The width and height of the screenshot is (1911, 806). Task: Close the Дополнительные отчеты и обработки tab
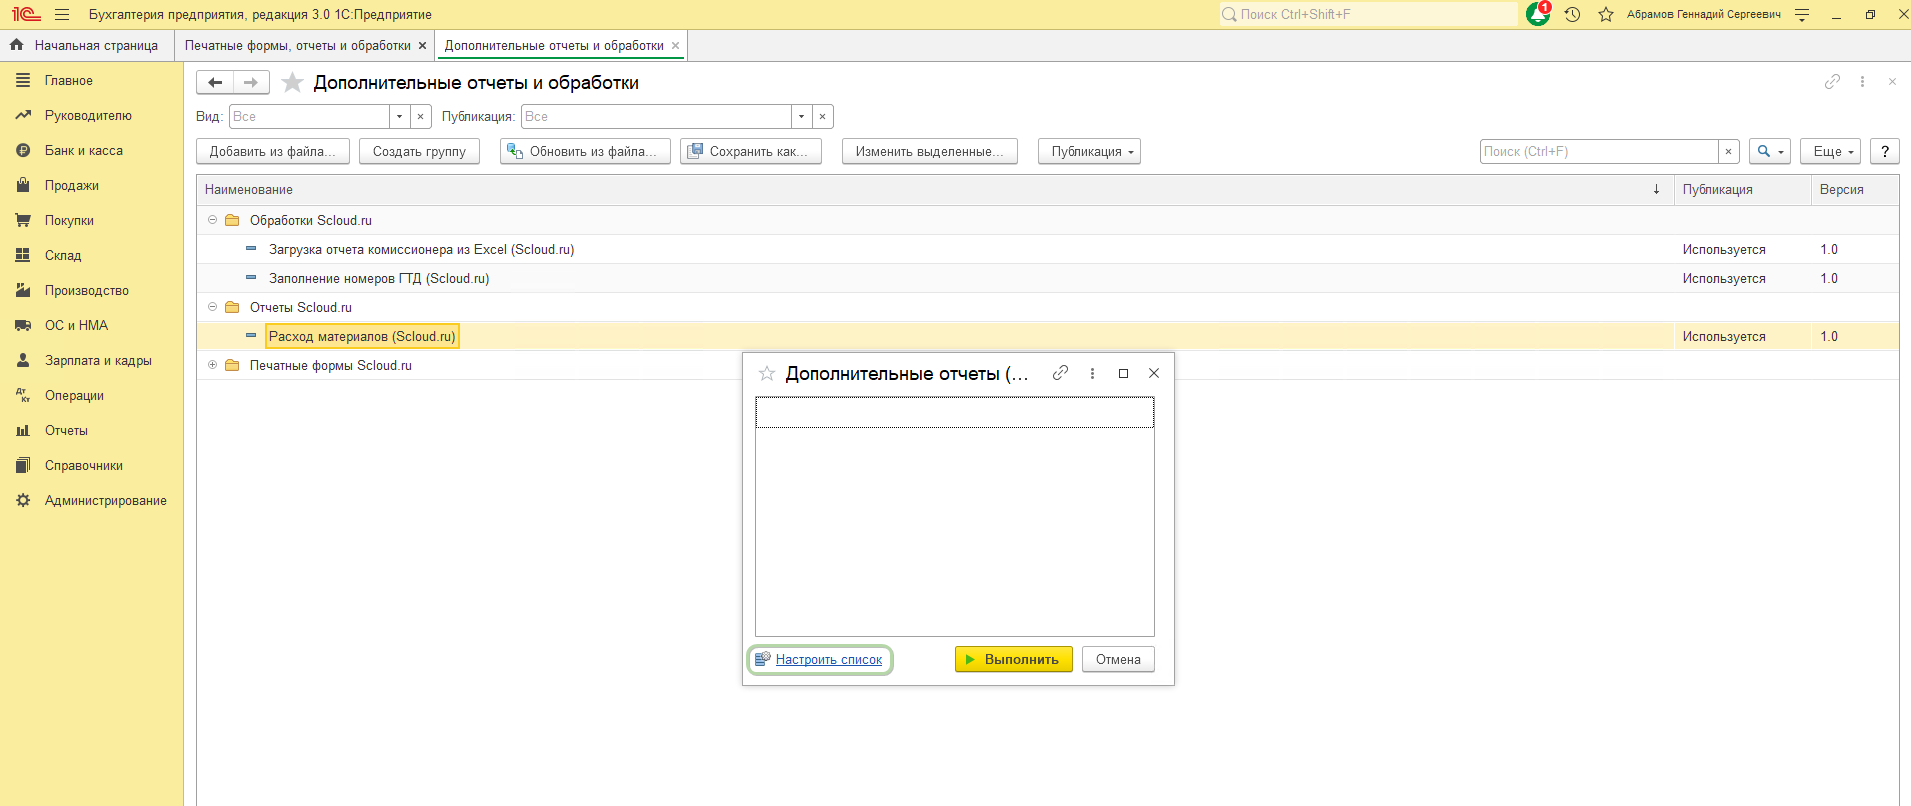click(676, 45)
